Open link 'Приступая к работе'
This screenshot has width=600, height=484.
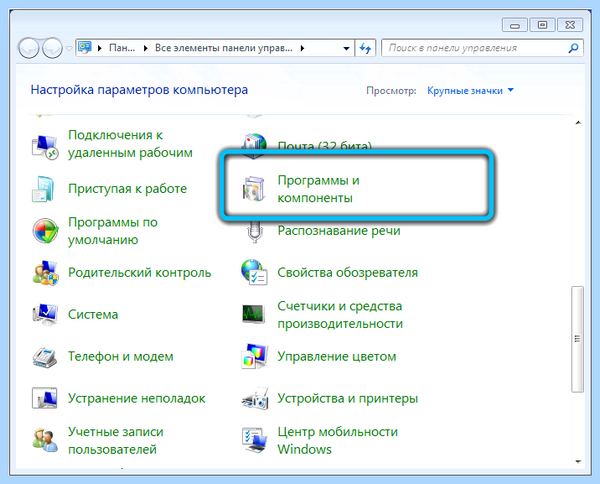tap(127, 189)
